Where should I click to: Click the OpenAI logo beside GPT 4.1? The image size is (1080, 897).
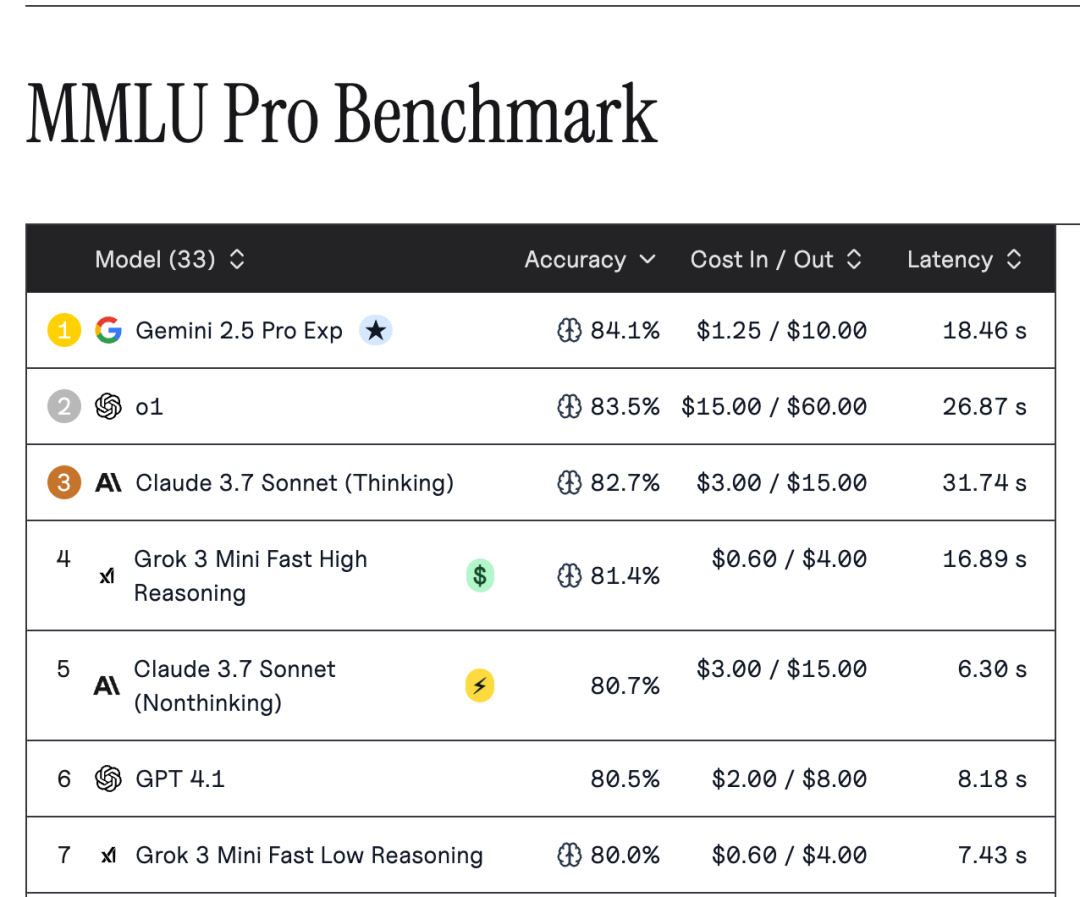[108, 779]
